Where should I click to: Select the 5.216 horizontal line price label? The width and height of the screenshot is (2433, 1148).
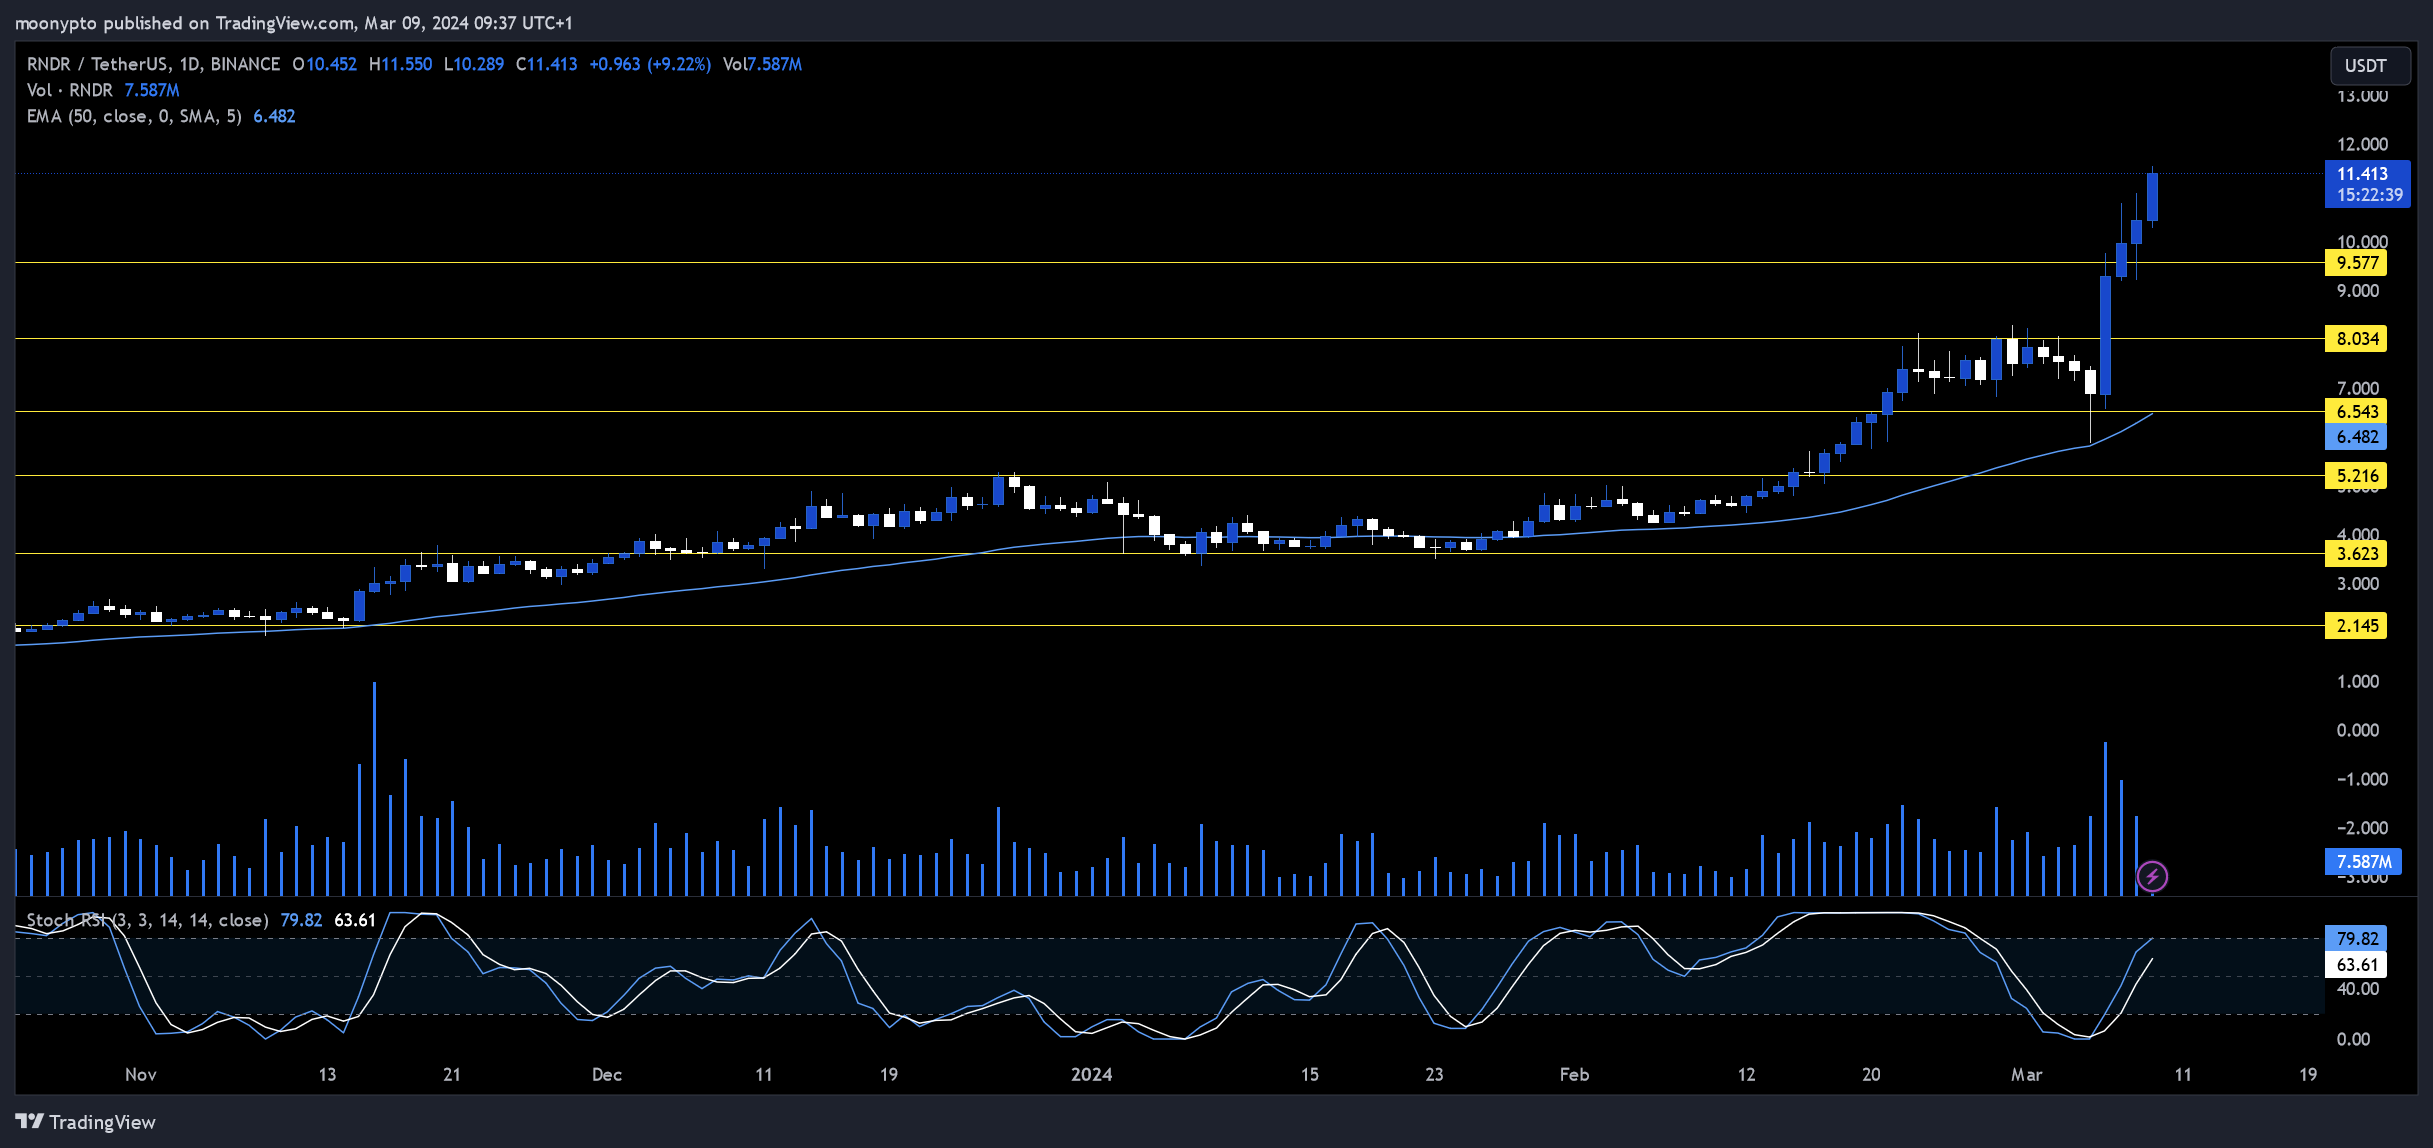pos(2356,476)
